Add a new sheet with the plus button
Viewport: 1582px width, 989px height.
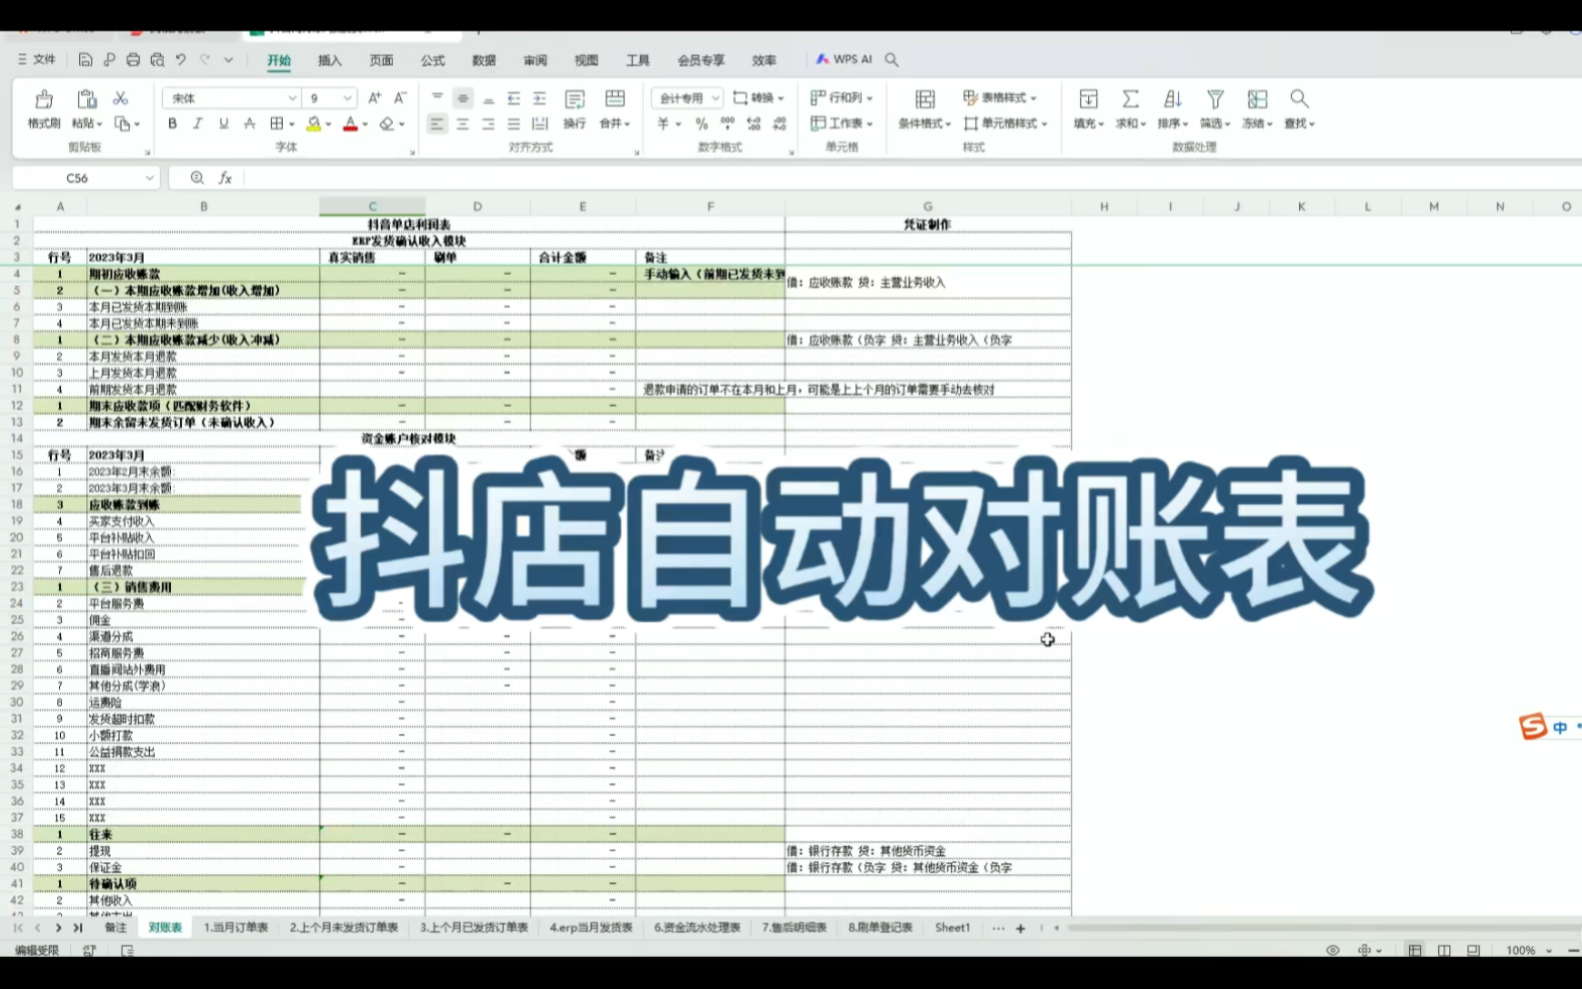click(x=1020, y=929)
